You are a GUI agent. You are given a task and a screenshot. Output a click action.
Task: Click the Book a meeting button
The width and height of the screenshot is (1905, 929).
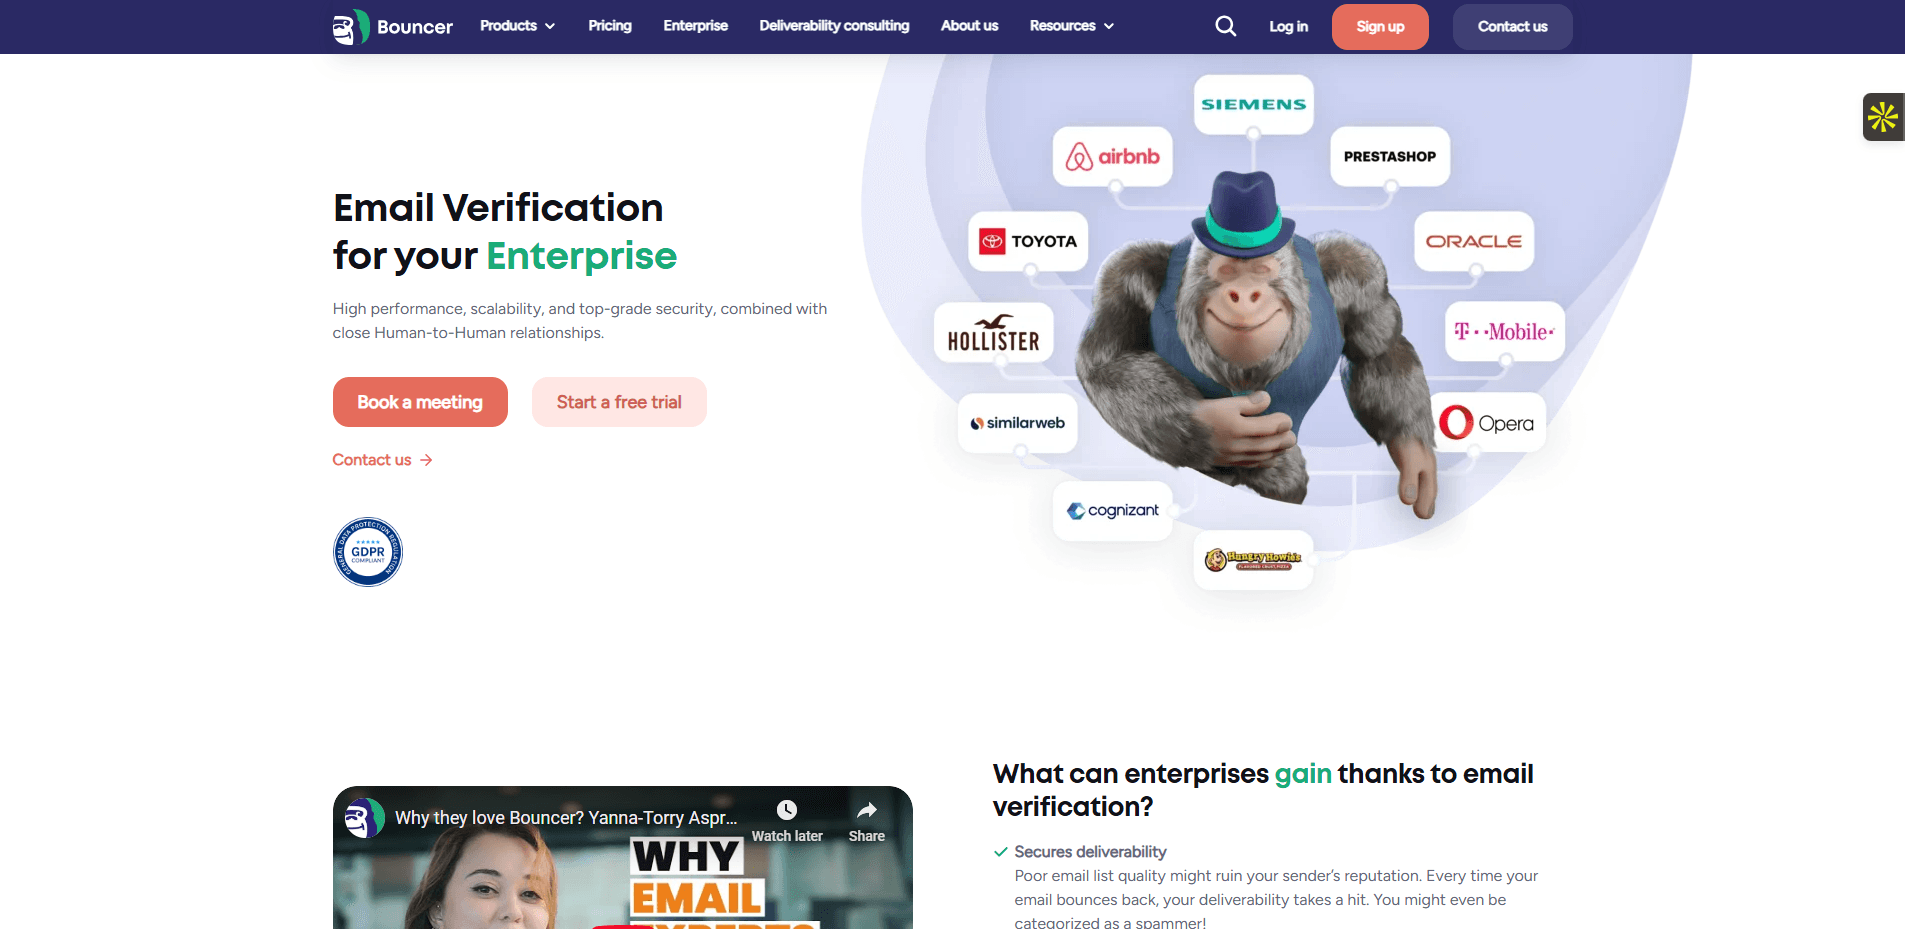[420, 402]
